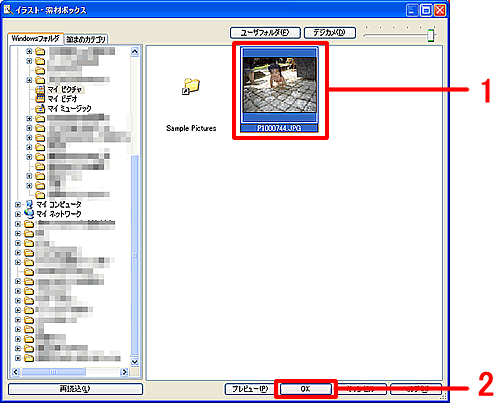500x403 pixels.
Task: Expand the topmost folder node in tree
Action: [29, 51]
